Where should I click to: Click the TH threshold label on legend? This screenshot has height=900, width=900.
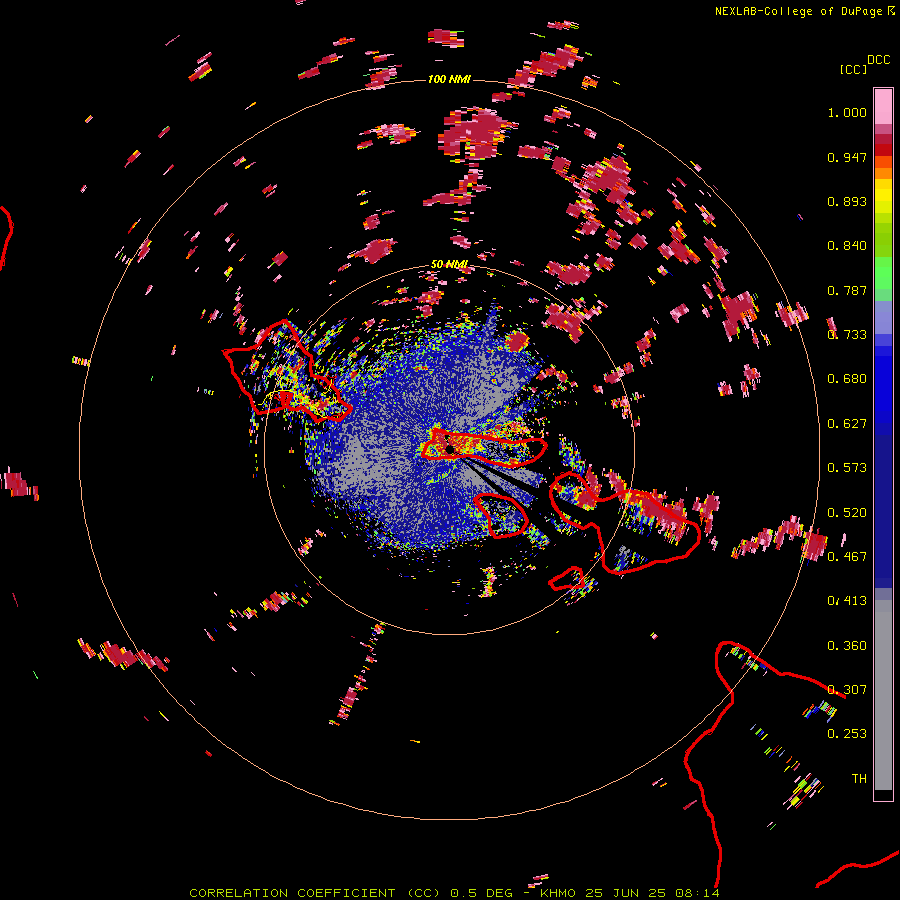point(859,779)
